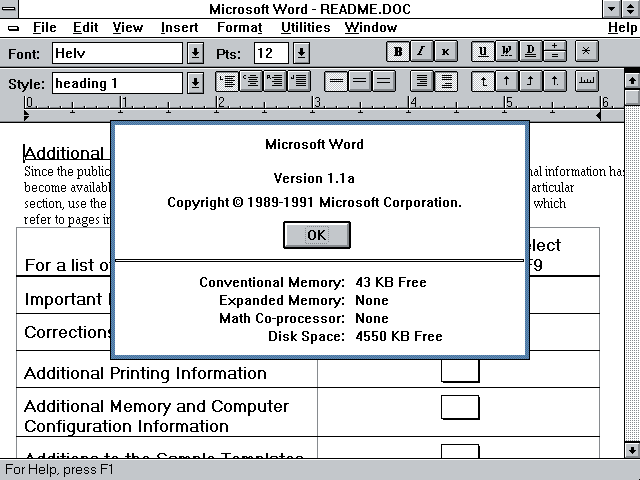Open the Insert menu
The height and width of the screenshot is (480, 640).
[x=179, y=27]
